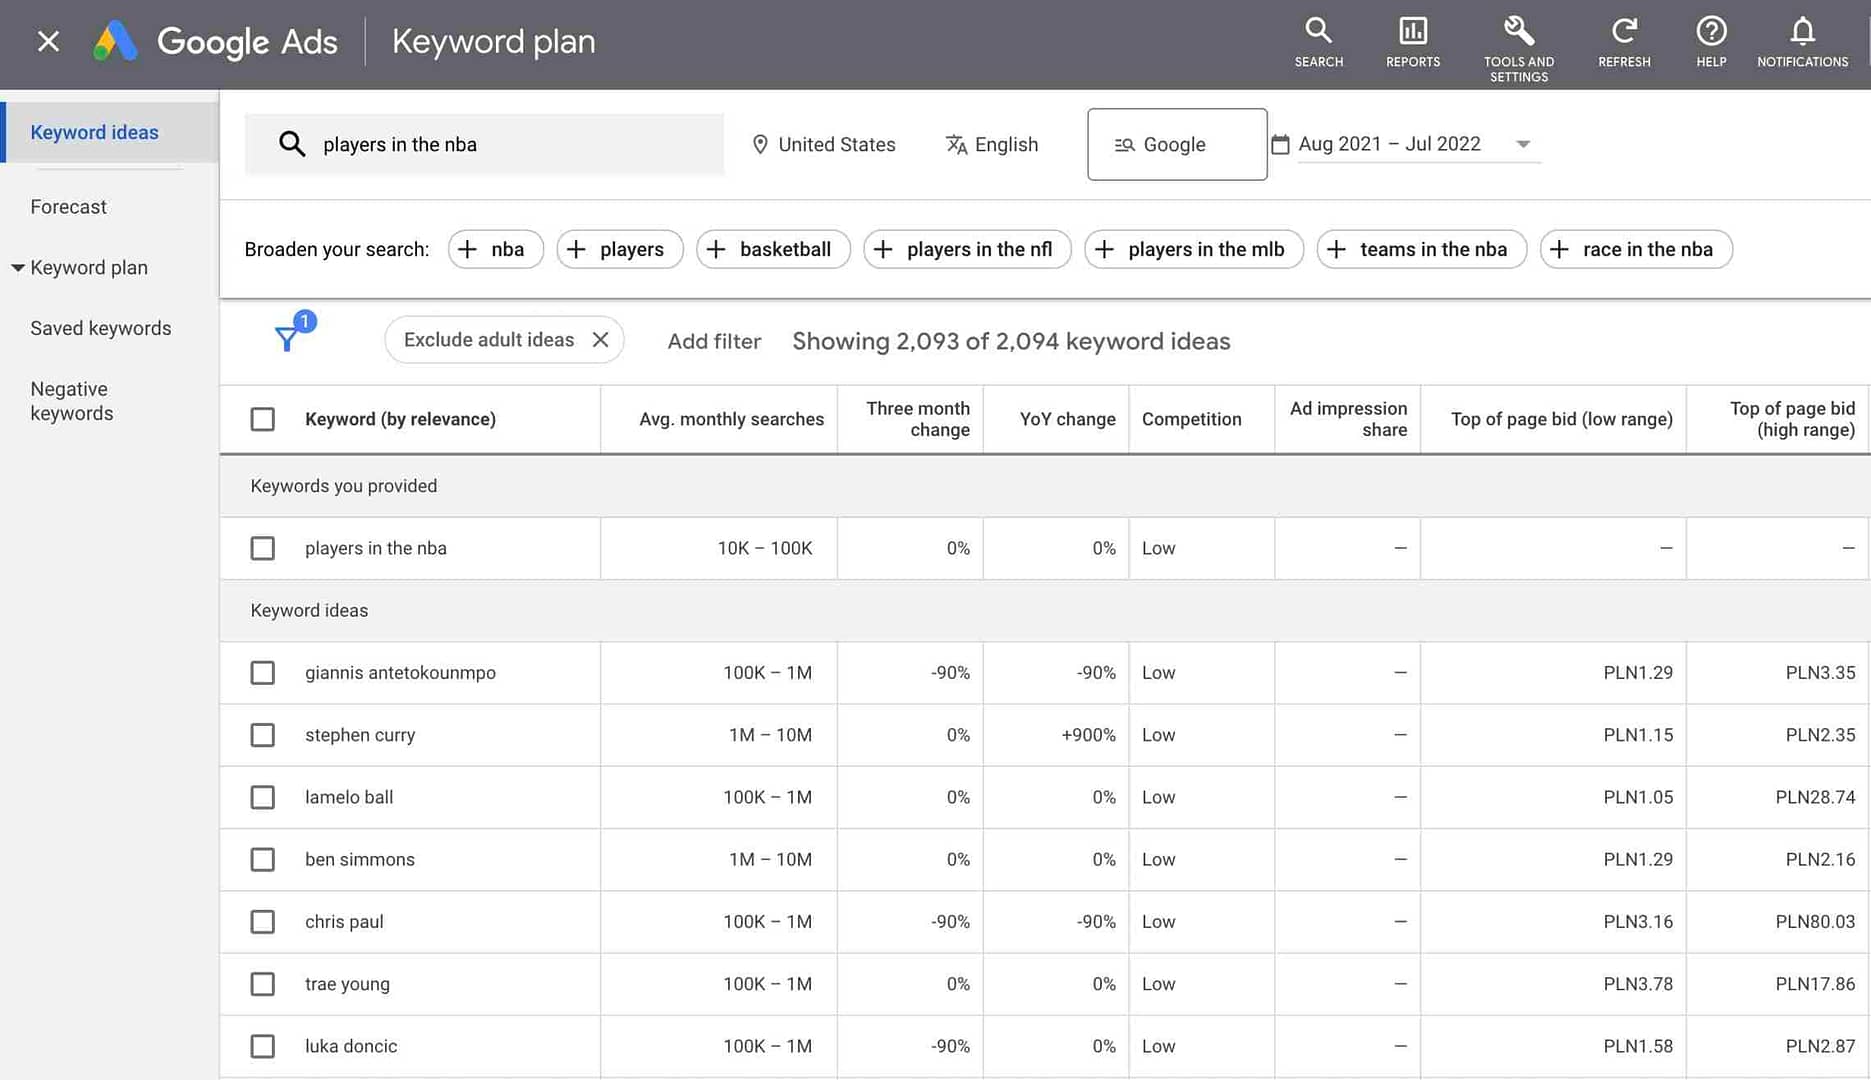1871x1080 pixels.
Task: Sort by Ad impression share column
Action: coord(1348,419)
